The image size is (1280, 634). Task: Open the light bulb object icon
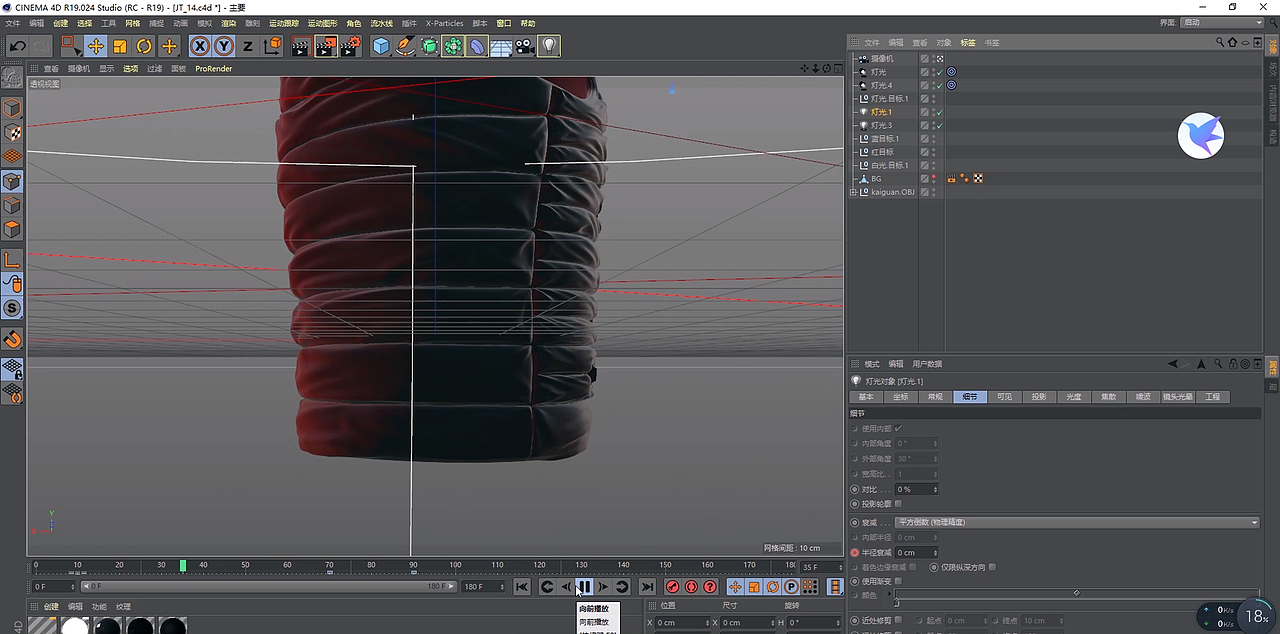coord(549,46)
